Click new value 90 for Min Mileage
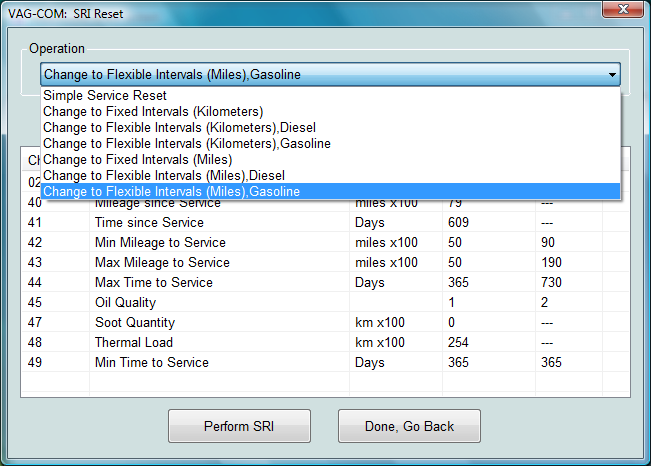 [548, 243]
